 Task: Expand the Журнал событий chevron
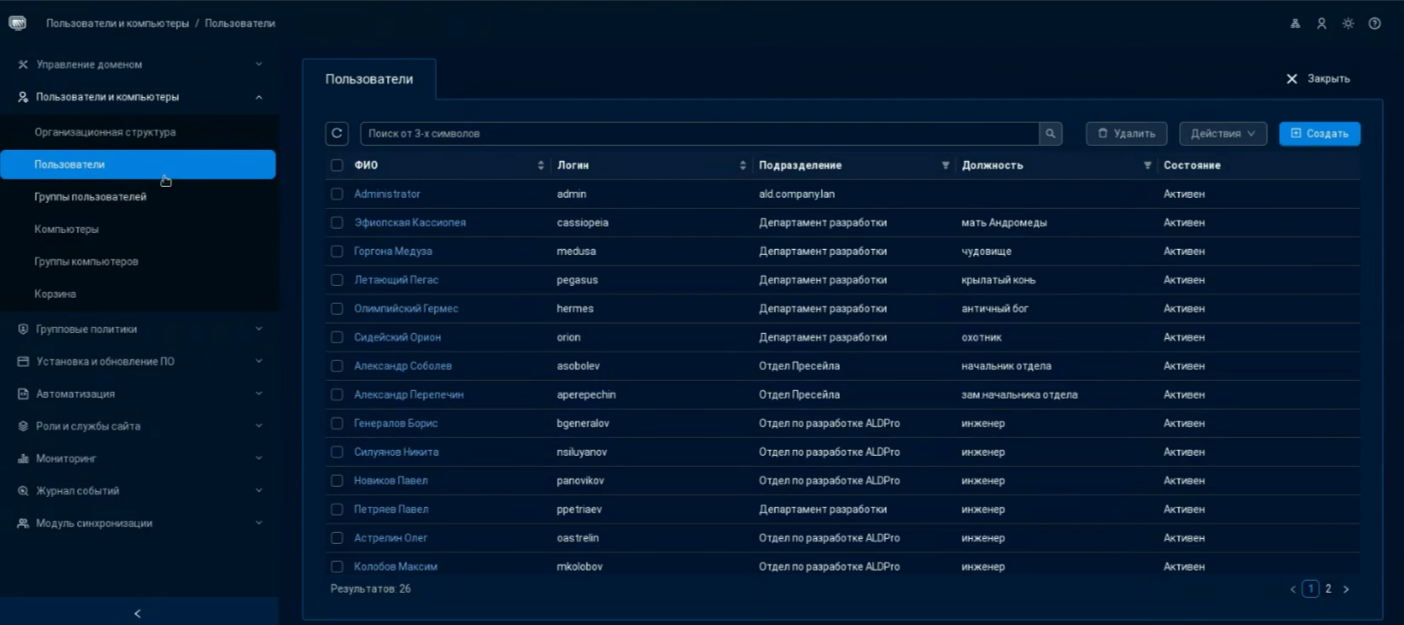click(259, 491)
